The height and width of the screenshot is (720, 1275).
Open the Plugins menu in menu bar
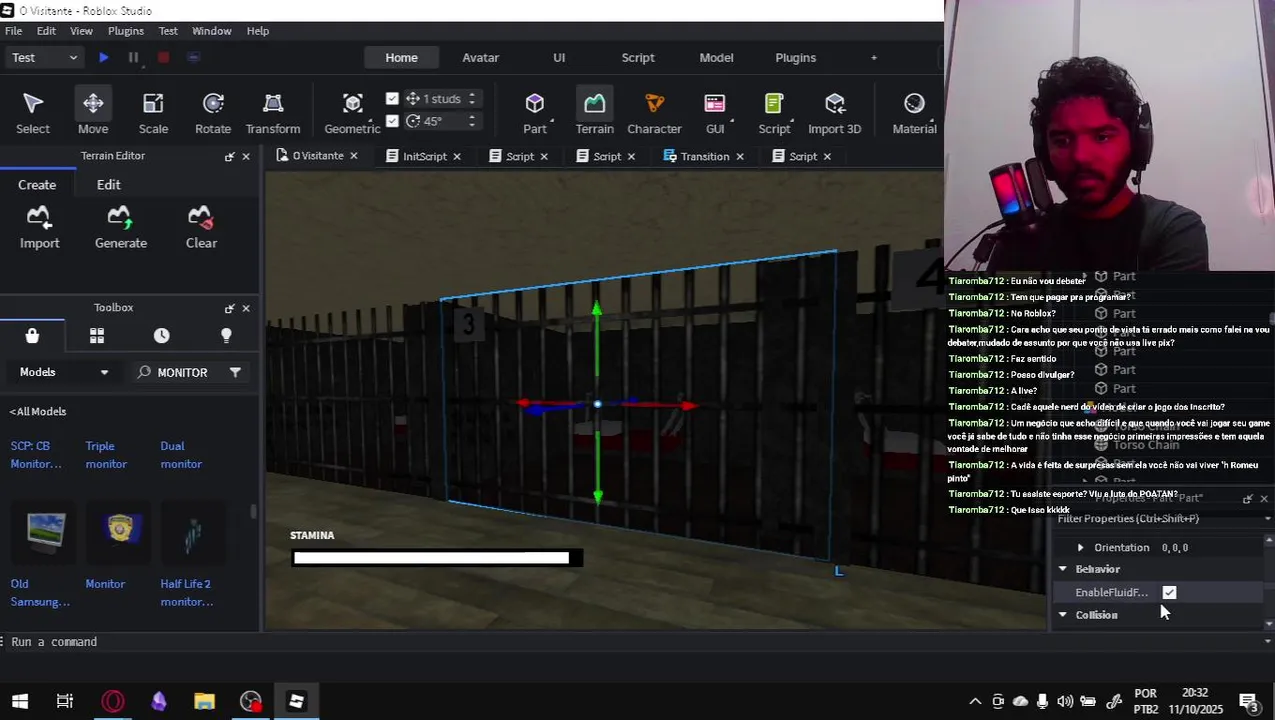point(126,31)
